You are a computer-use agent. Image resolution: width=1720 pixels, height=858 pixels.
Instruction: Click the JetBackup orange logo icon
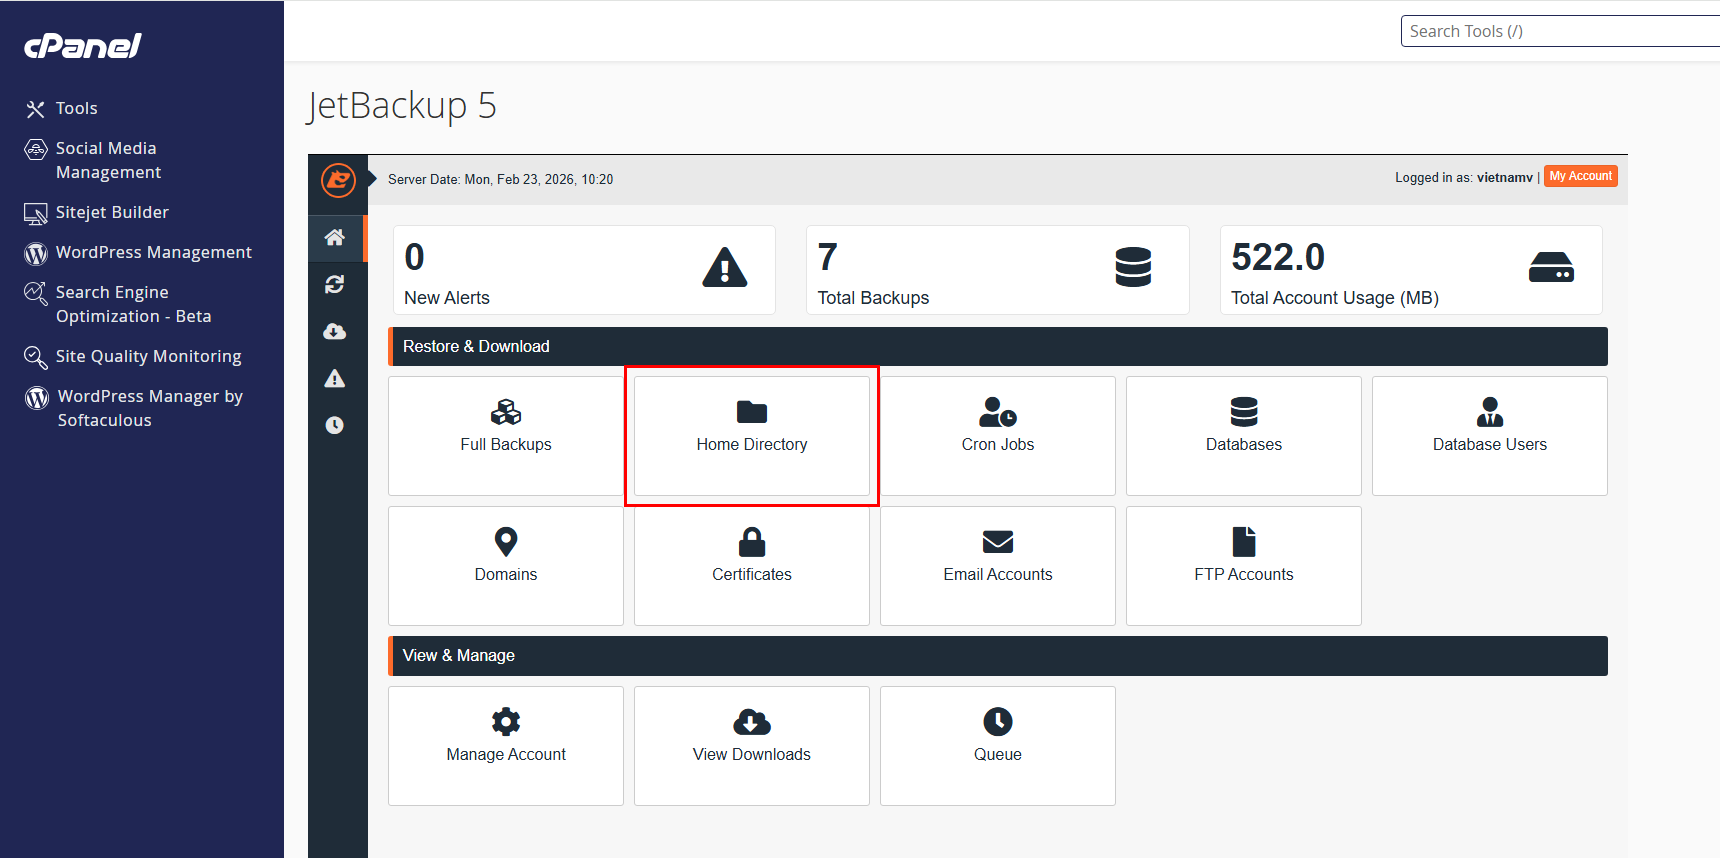tap(338, 180)
